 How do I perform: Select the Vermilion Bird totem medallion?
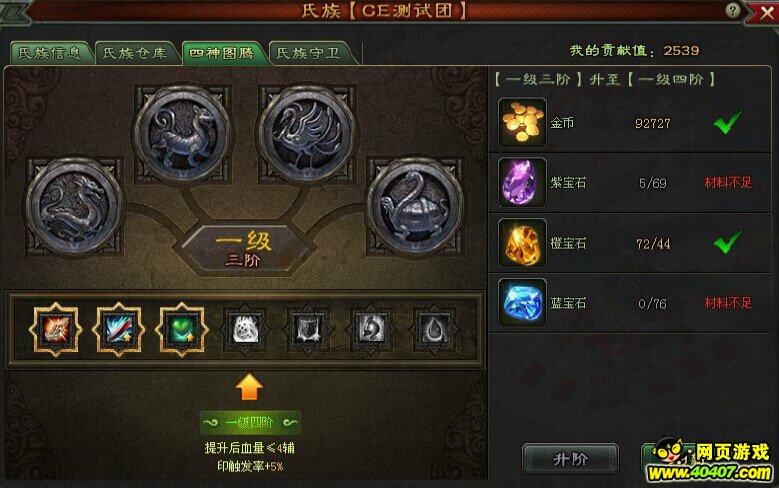pos(307,134)
